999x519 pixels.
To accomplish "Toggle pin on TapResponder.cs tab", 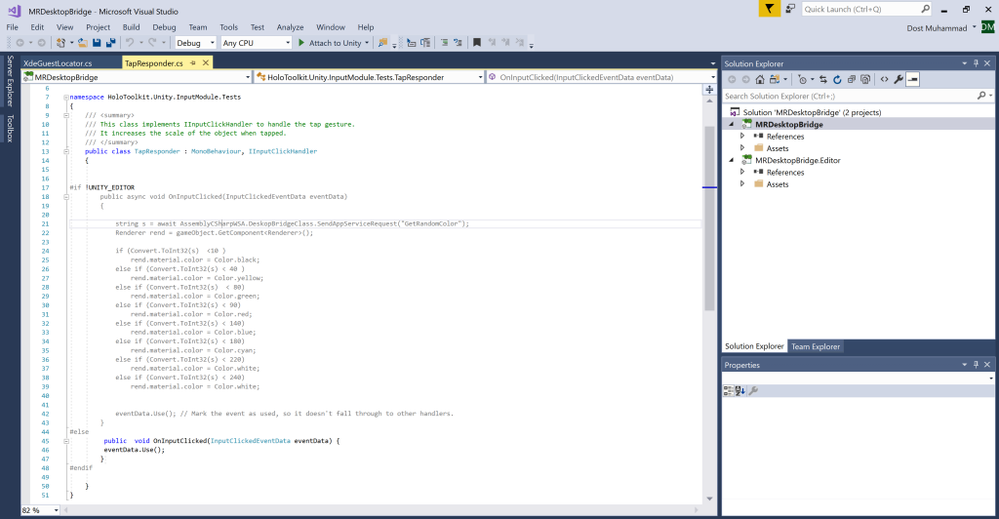I will coord(193,63).
